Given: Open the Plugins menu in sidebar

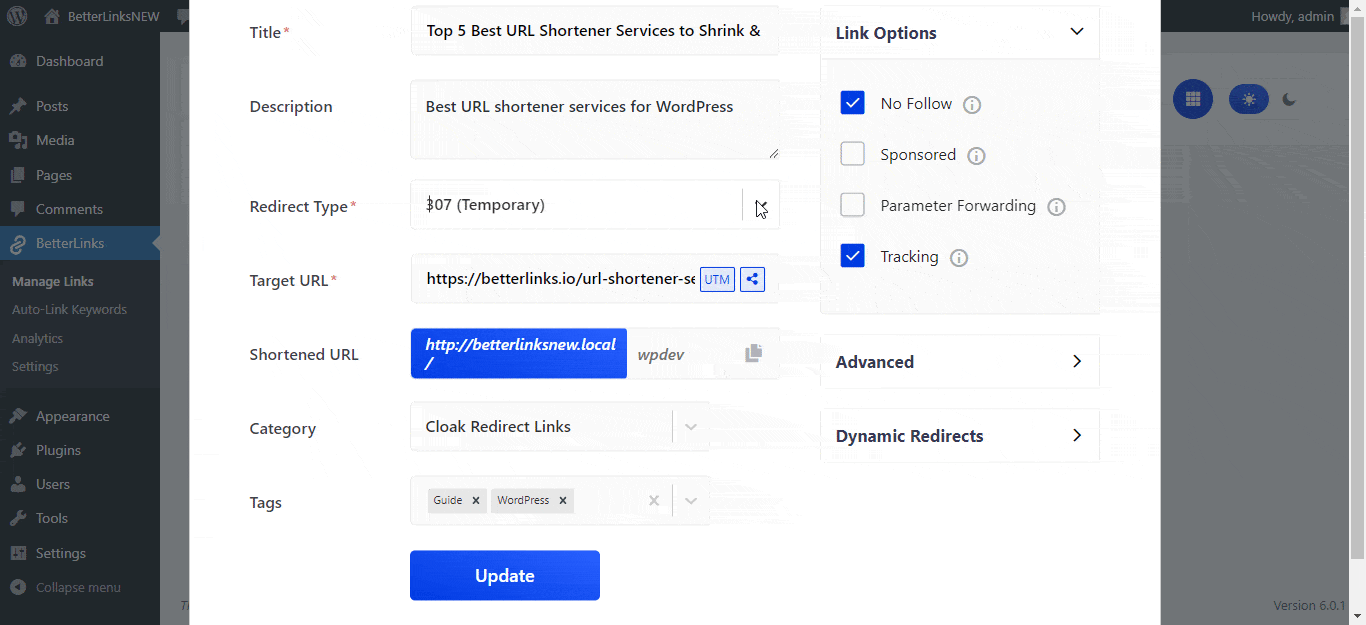Looking at the screenshot, I should [x=58, y=450].
